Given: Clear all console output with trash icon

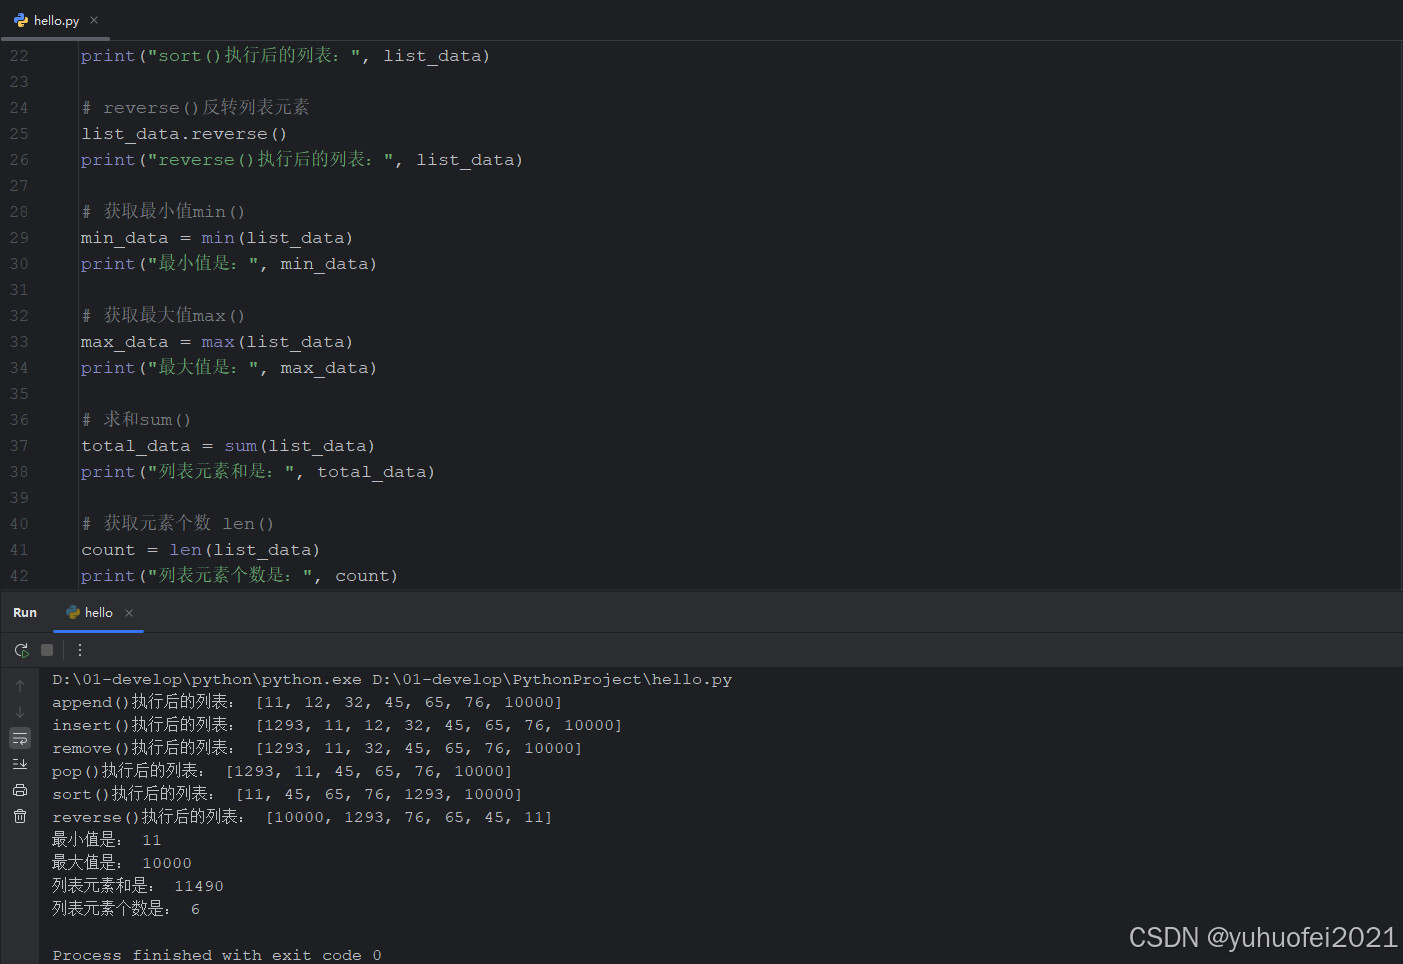Looking at the screenshot, I should pyautogui.click(x=20, y=816).
